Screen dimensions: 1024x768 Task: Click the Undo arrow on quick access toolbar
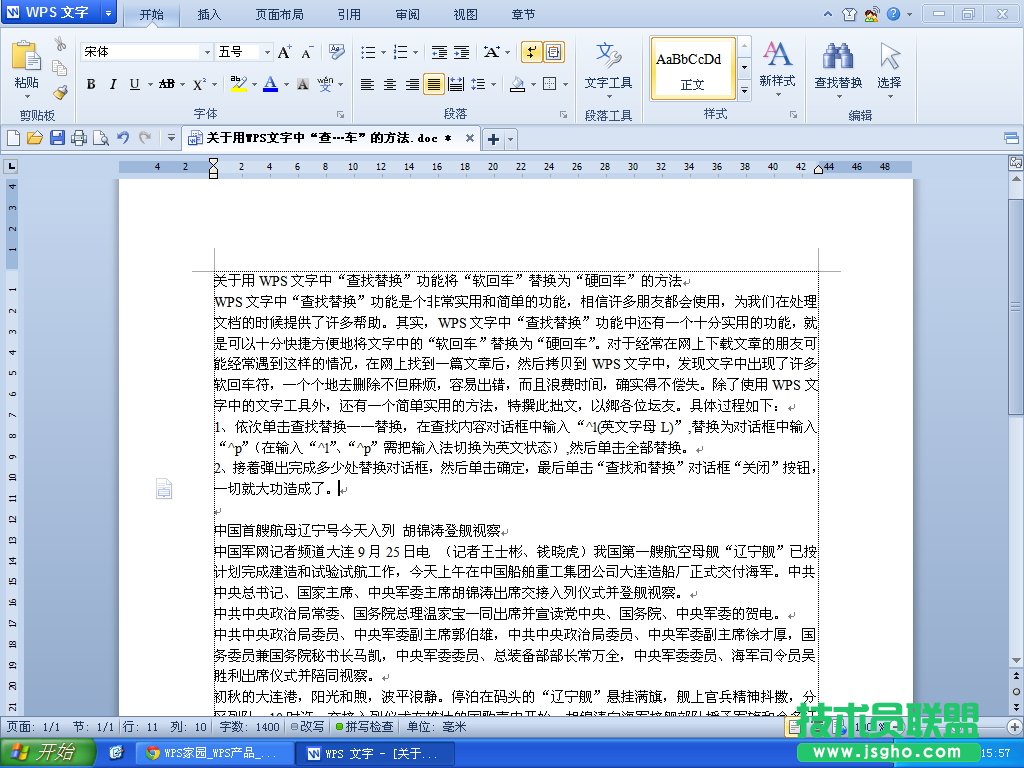[122, 138]
